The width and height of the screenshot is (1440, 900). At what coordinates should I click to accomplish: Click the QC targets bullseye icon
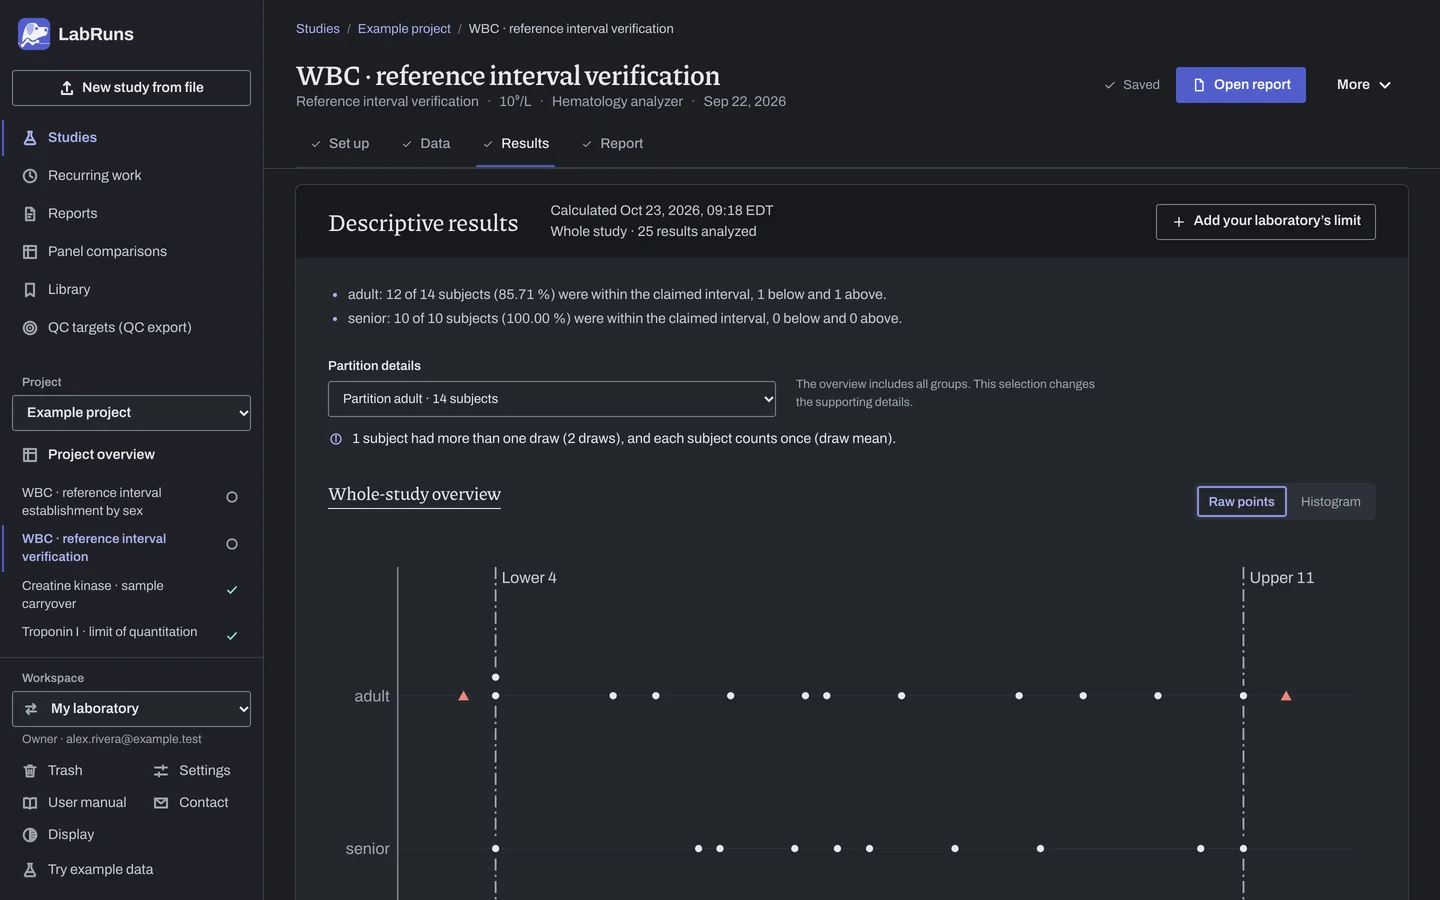point(30,328)
